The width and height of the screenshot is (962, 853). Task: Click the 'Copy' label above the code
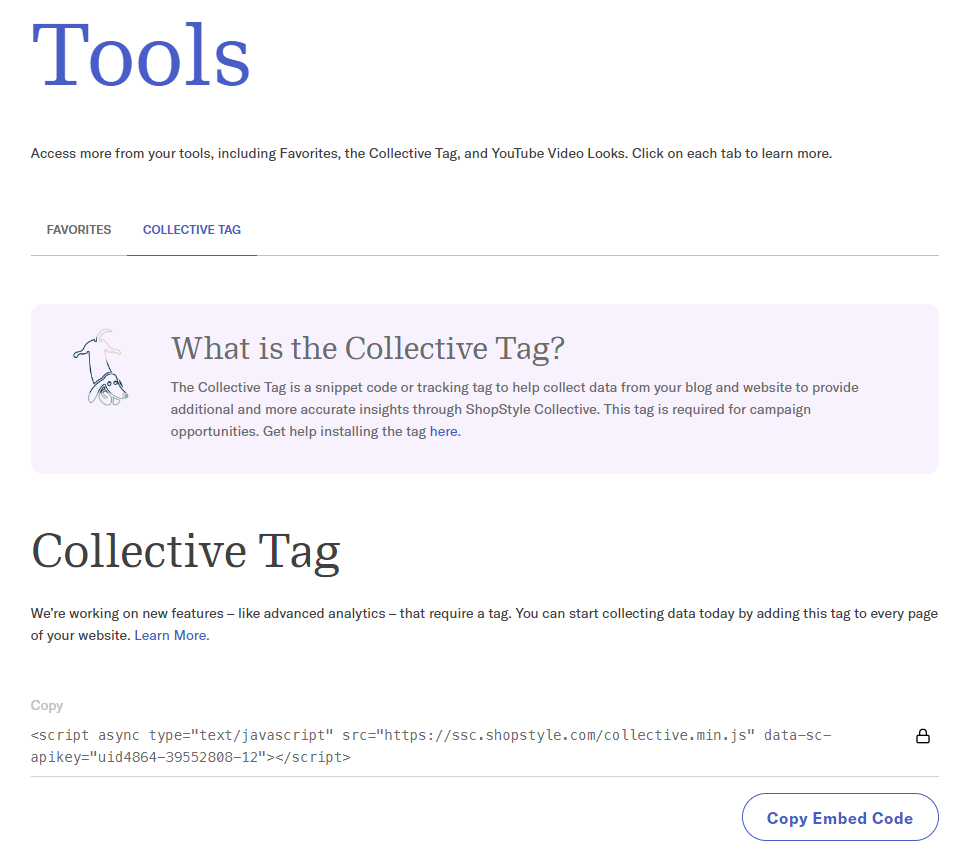(47, 706)
